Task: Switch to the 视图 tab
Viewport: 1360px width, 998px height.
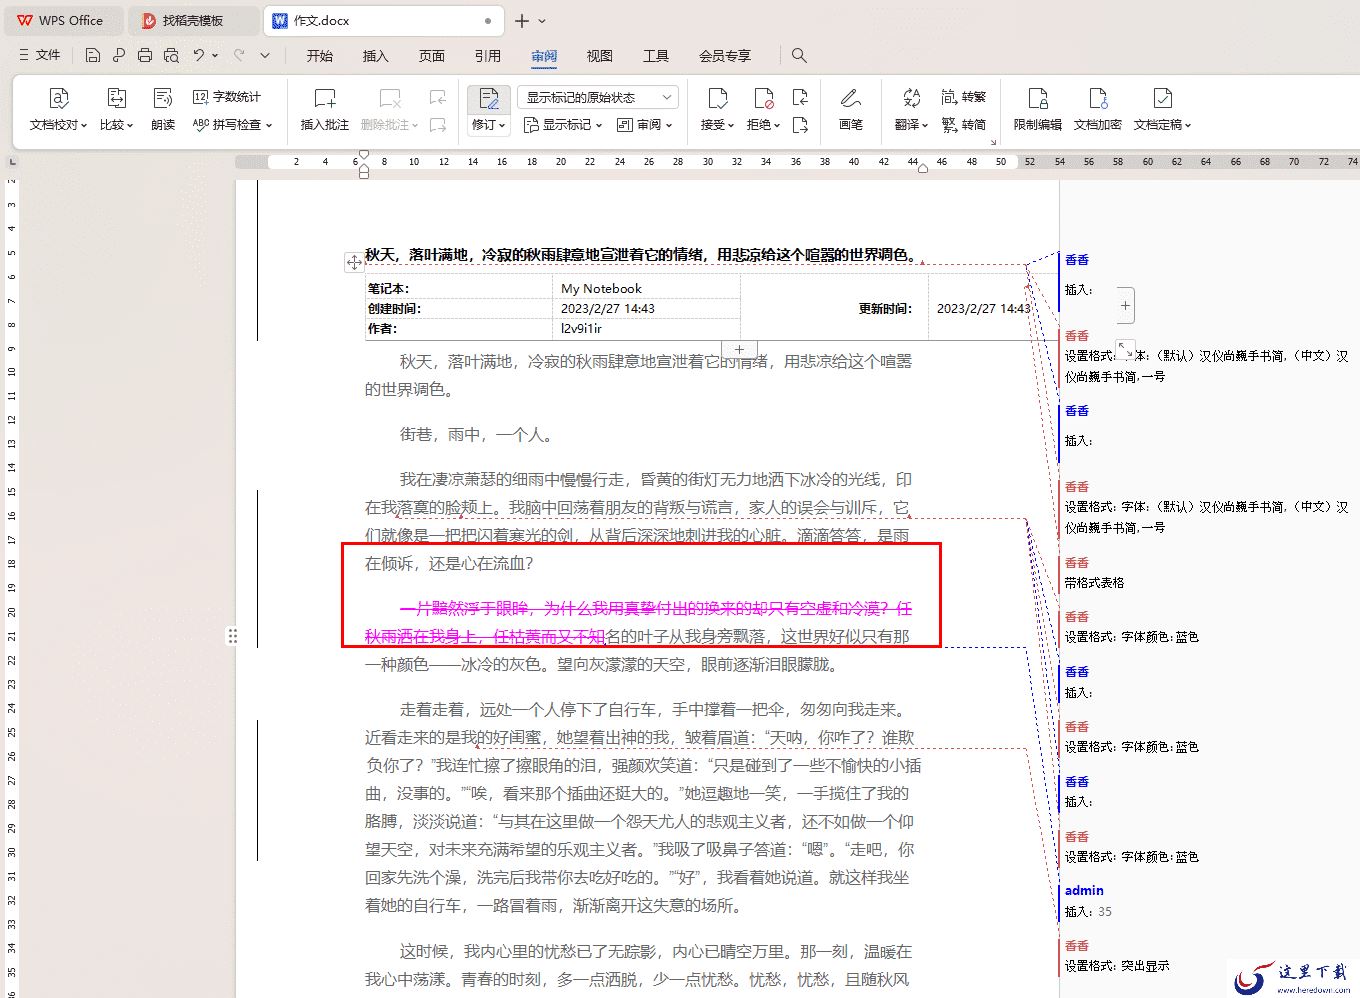Action: click(x=600, y=56)
